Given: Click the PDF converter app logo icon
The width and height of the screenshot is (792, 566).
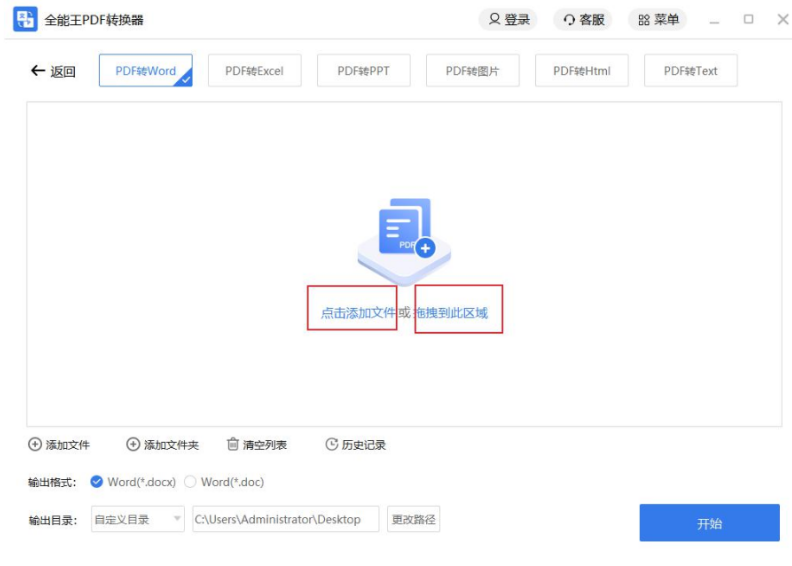Looking at the screenshot, I should coord(25,19).
